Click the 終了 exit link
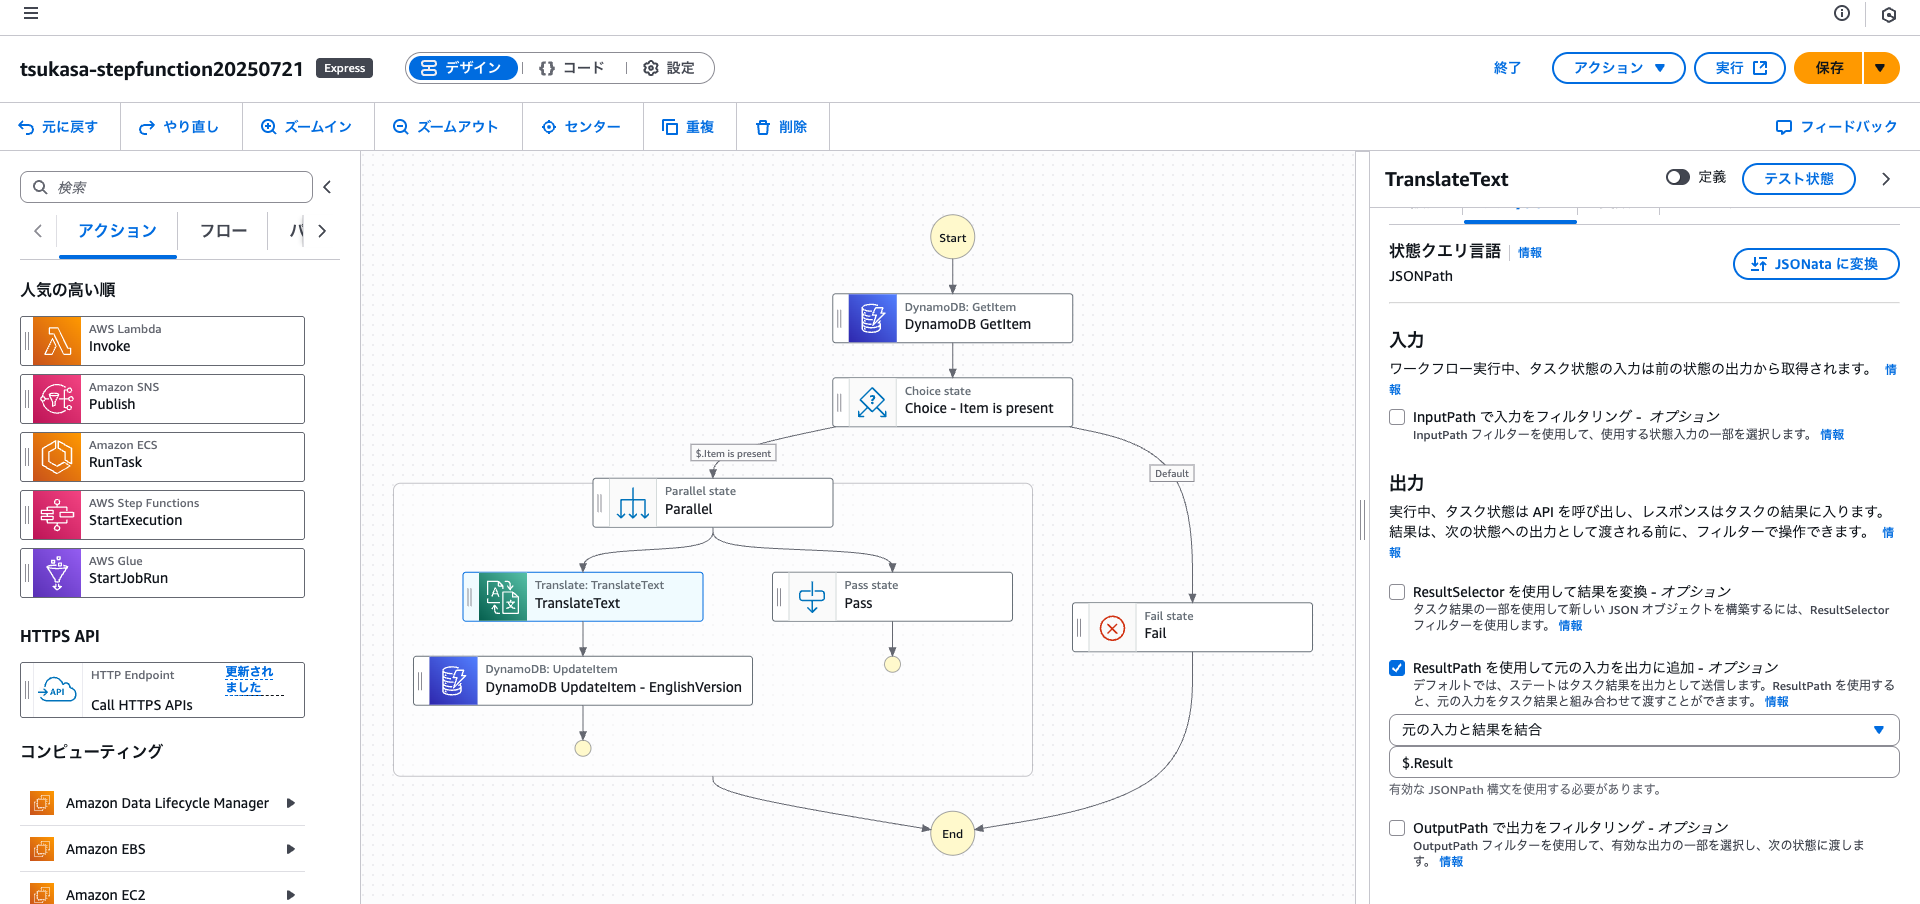This screenshot has height=904, width=1920. (x=1507, y=68)
